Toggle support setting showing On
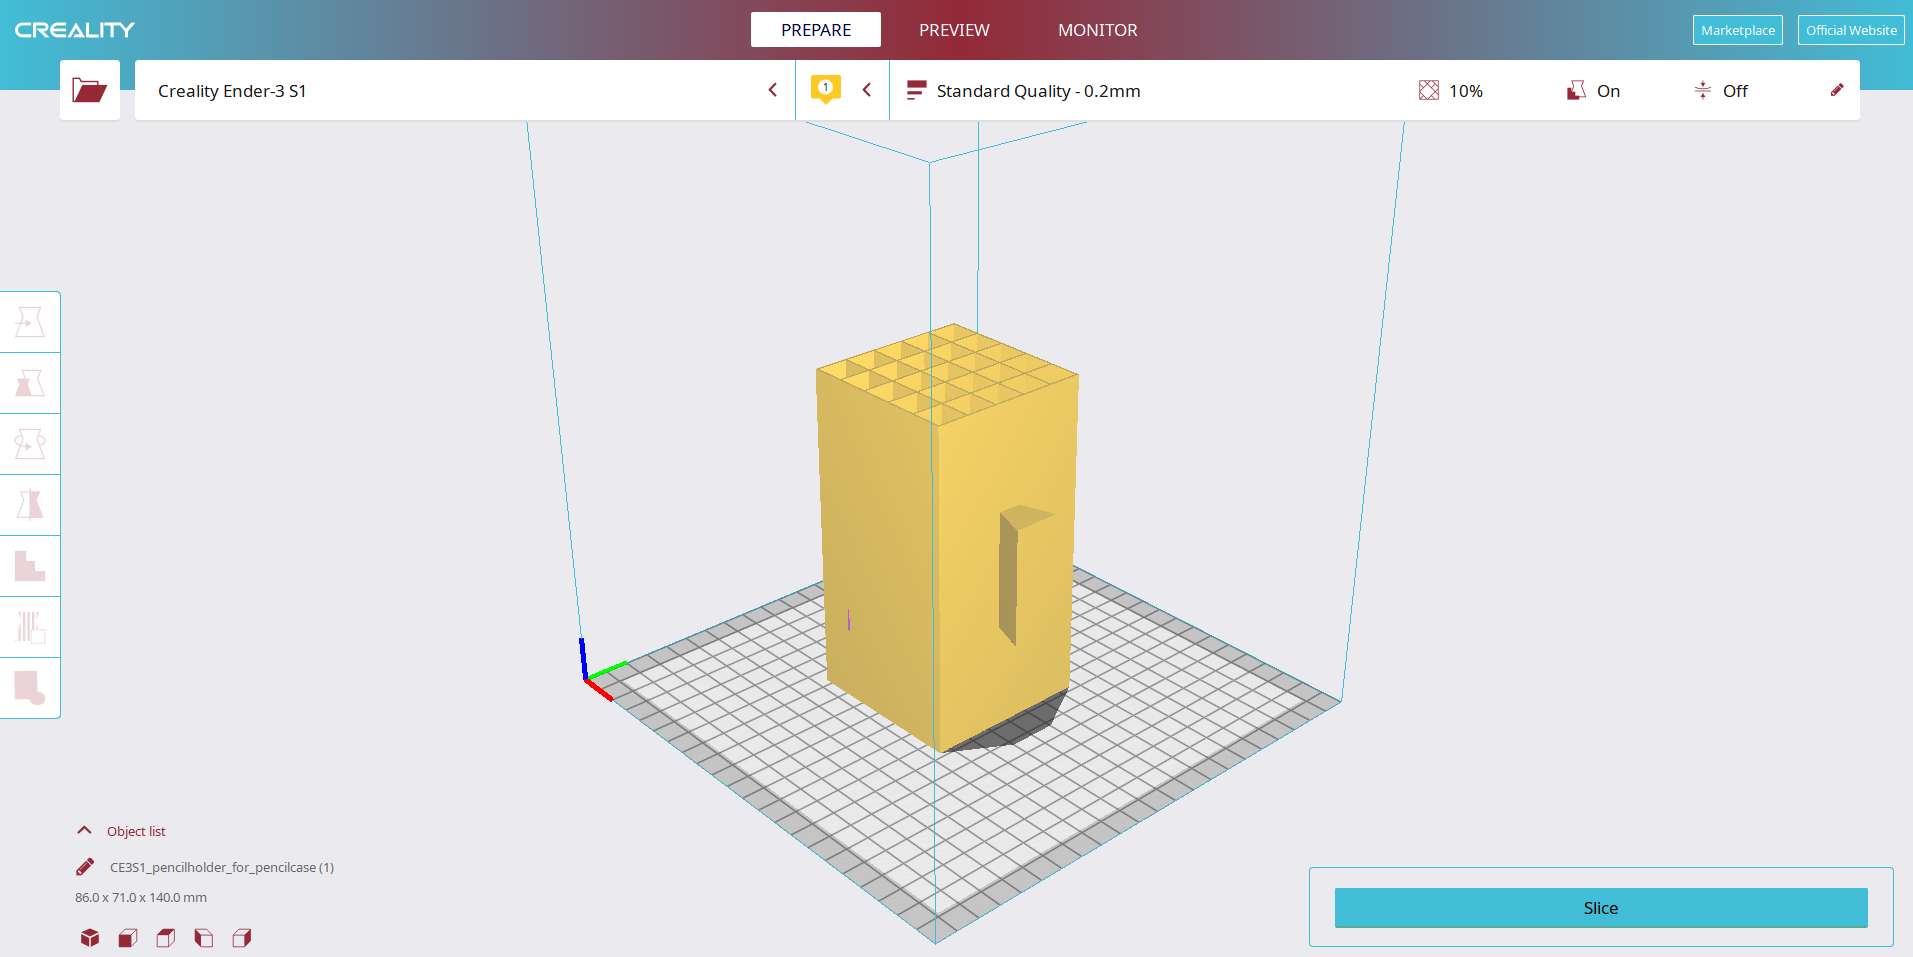The height and width of the screenshot is (957, 1913). point(1593,91)
